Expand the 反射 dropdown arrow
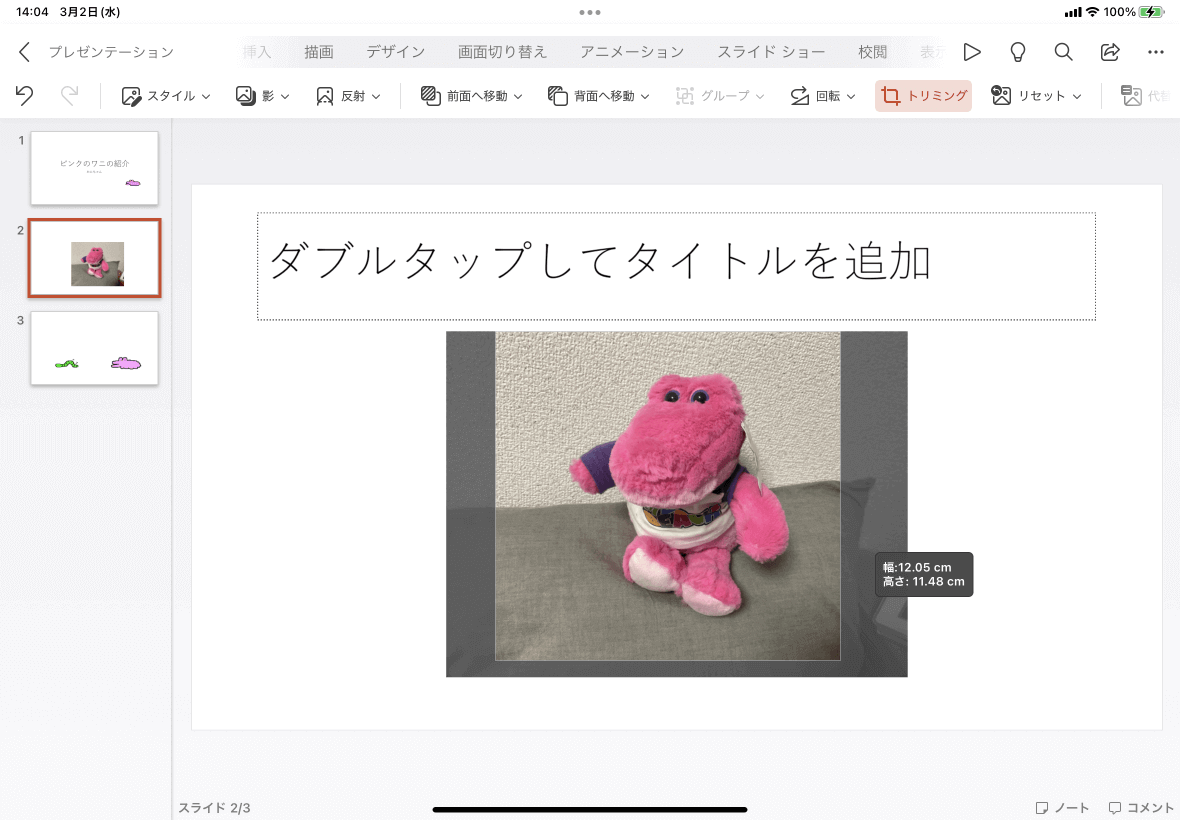1180x820 pixels. click(x=376, y=97)
